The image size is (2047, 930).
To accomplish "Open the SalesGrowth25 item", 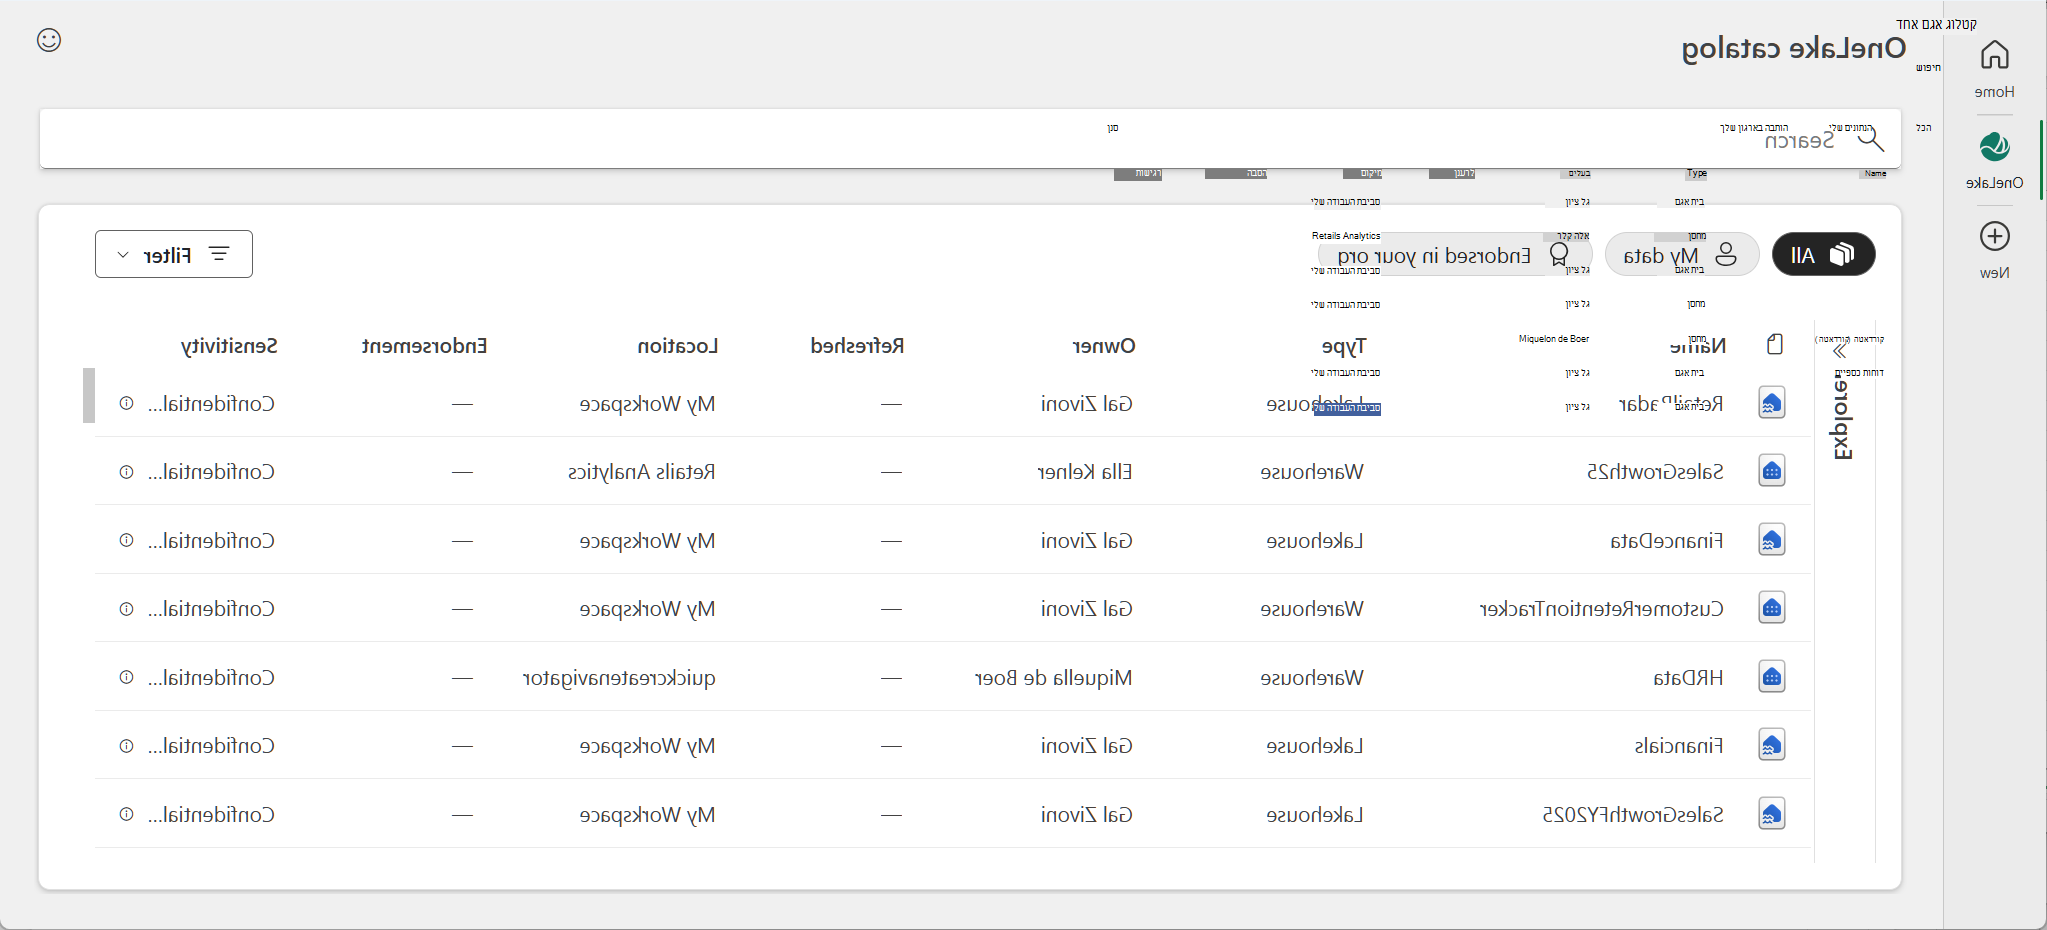I will tap(1656, 472).
